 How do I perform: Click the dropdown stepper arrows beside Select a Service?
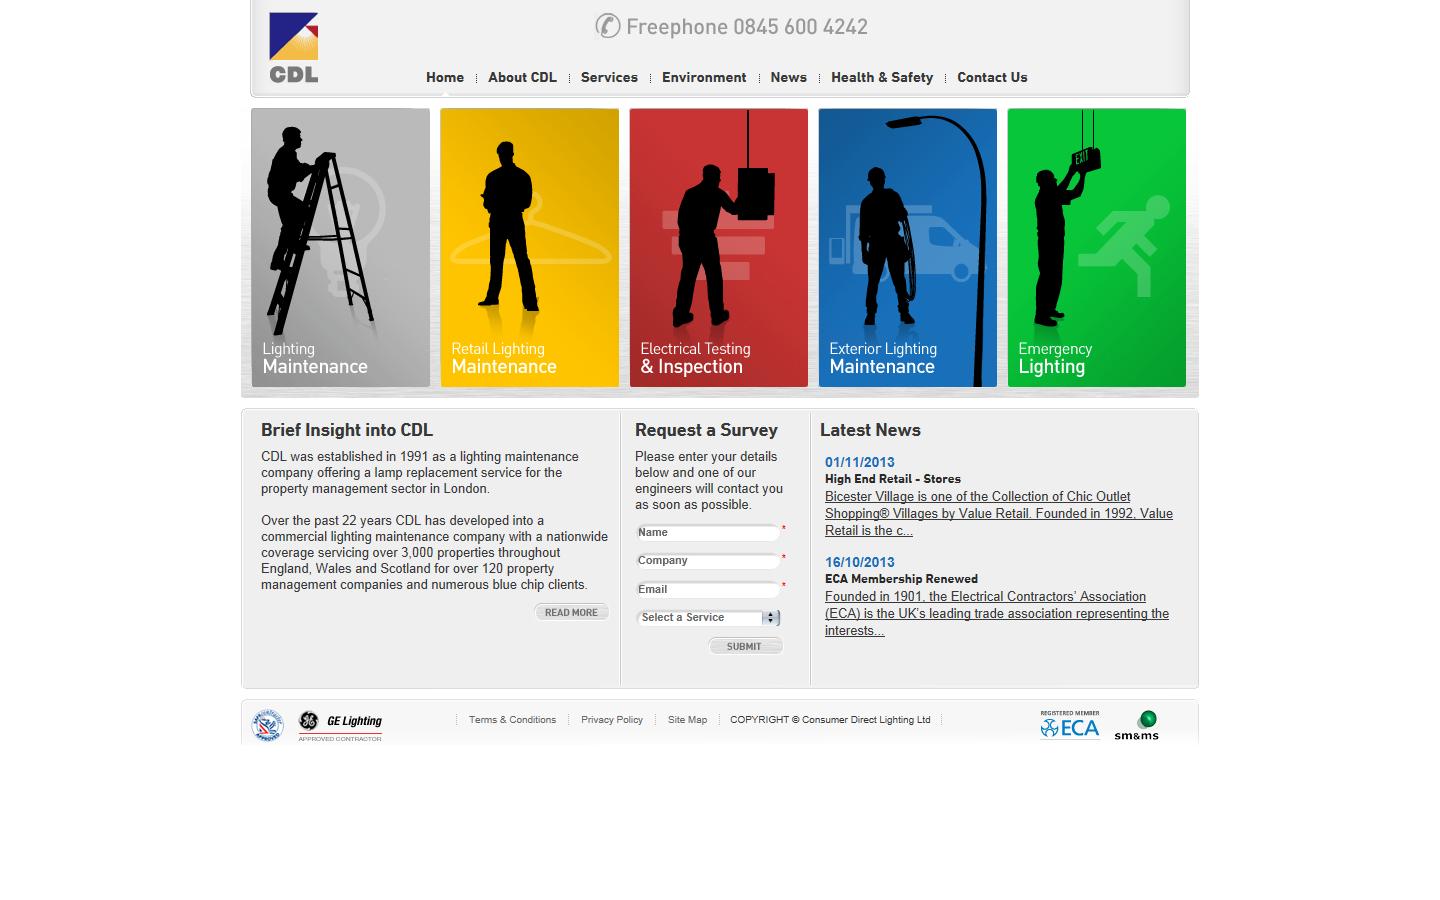(771, 618)
